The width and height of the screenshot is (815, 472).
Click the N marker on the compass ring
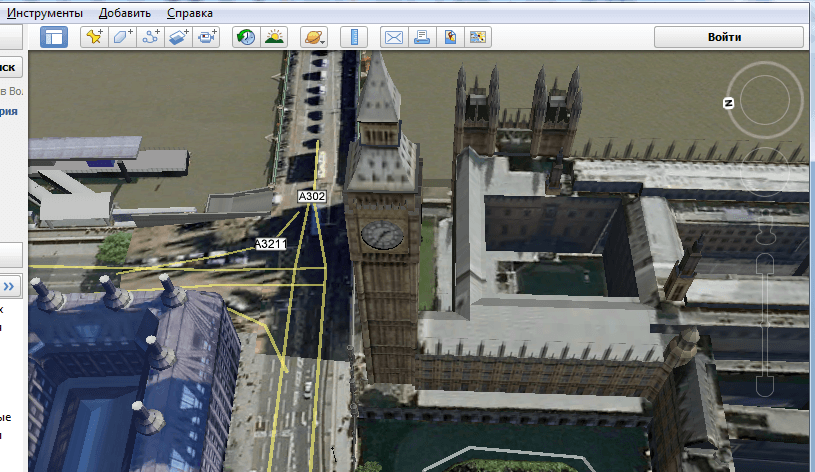(729, 103)
